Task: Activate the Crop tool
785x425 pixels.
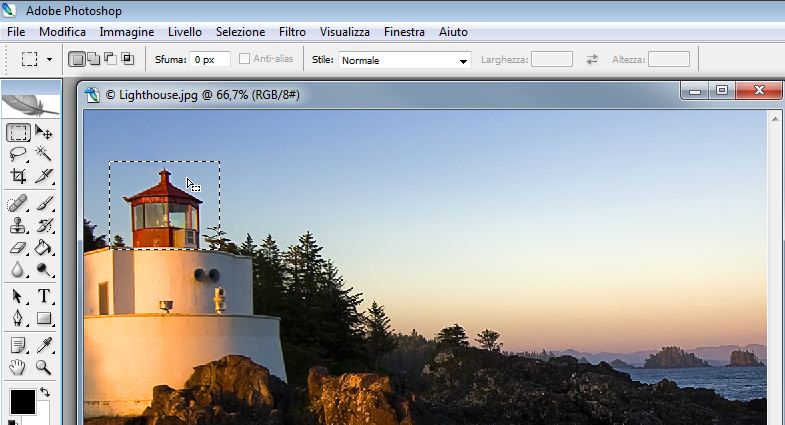Action: 18,176
